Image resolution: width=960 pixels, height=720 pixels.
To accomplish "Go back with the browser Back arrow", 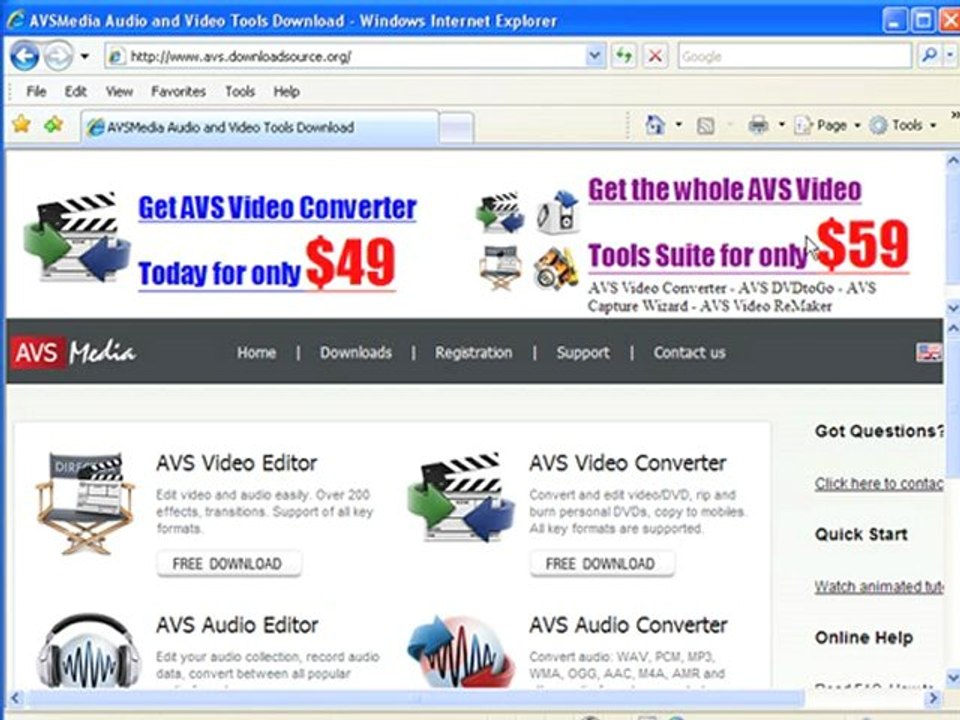I will pyautogui.click(x=24, y=56).
